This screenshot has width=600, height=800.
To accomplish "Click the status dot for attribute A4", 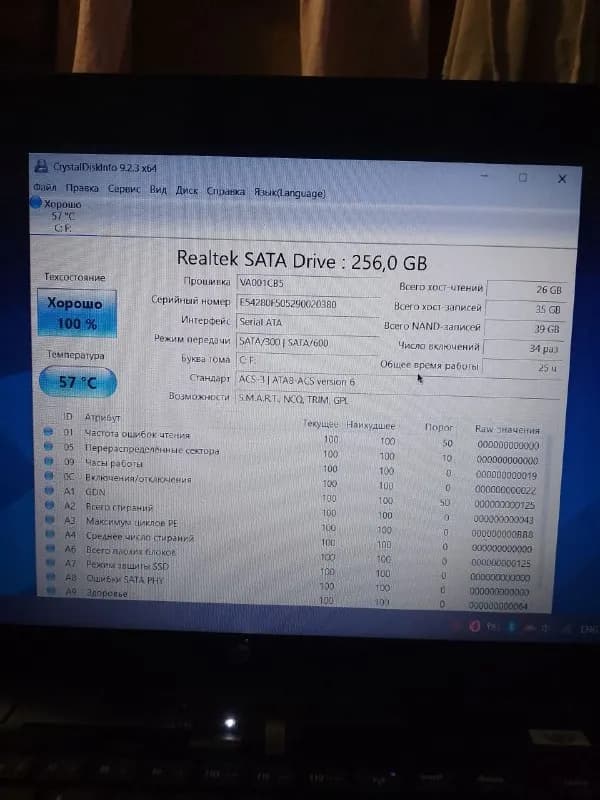I will 51,534.
